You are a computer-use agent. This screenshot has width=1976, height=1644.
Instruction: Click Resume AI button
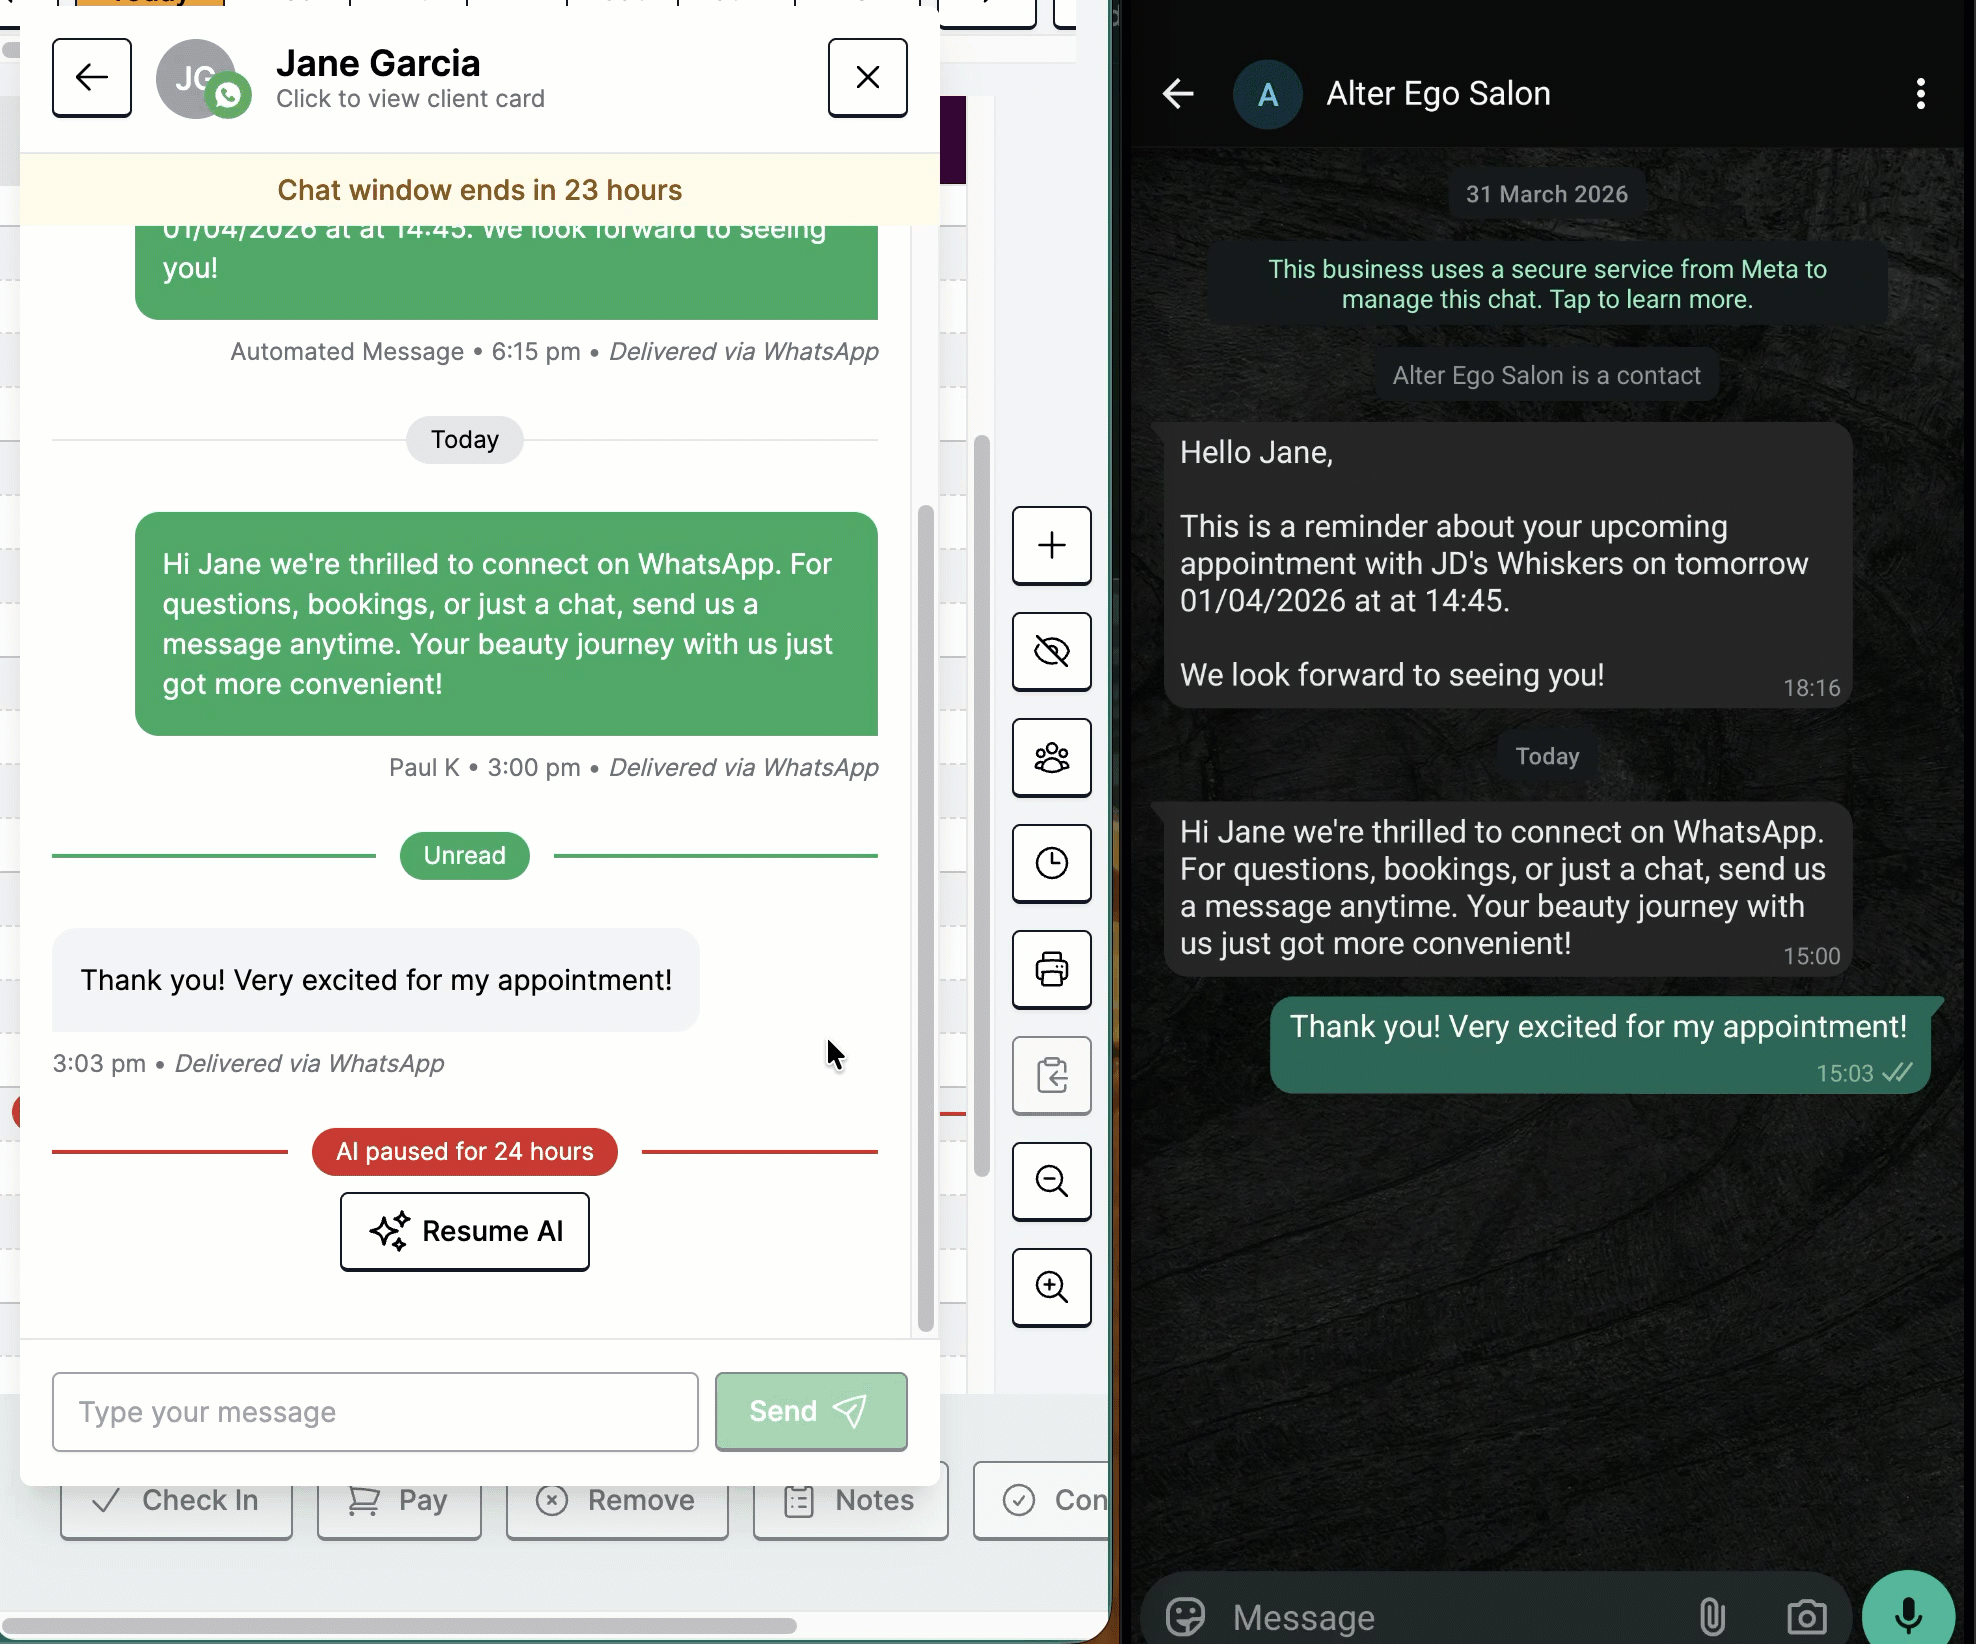(465, 1232)
